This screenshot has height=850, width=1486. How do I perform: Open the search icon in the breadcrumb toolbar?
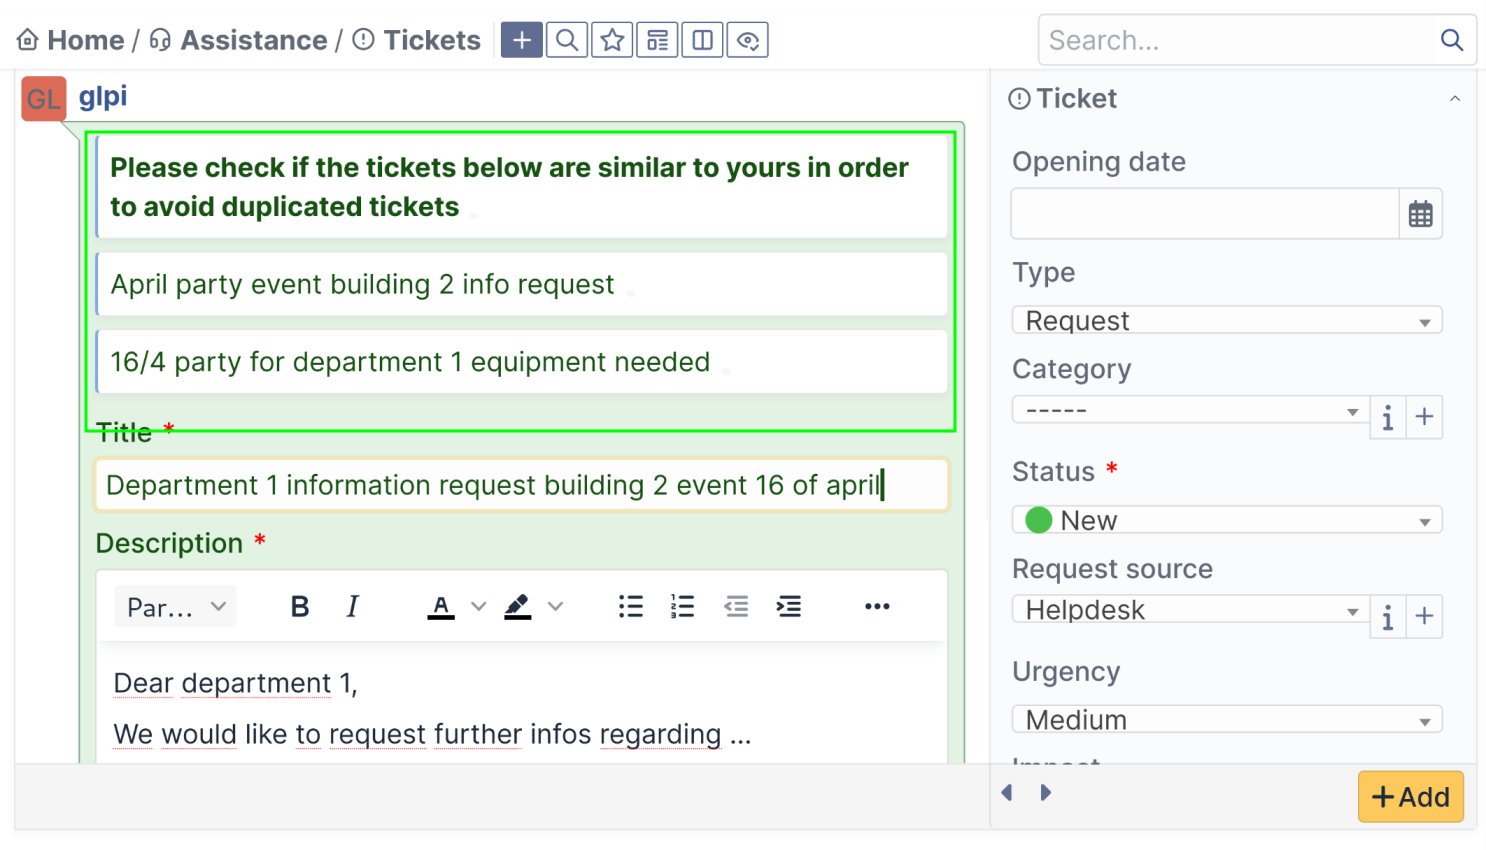pos(567,40)
